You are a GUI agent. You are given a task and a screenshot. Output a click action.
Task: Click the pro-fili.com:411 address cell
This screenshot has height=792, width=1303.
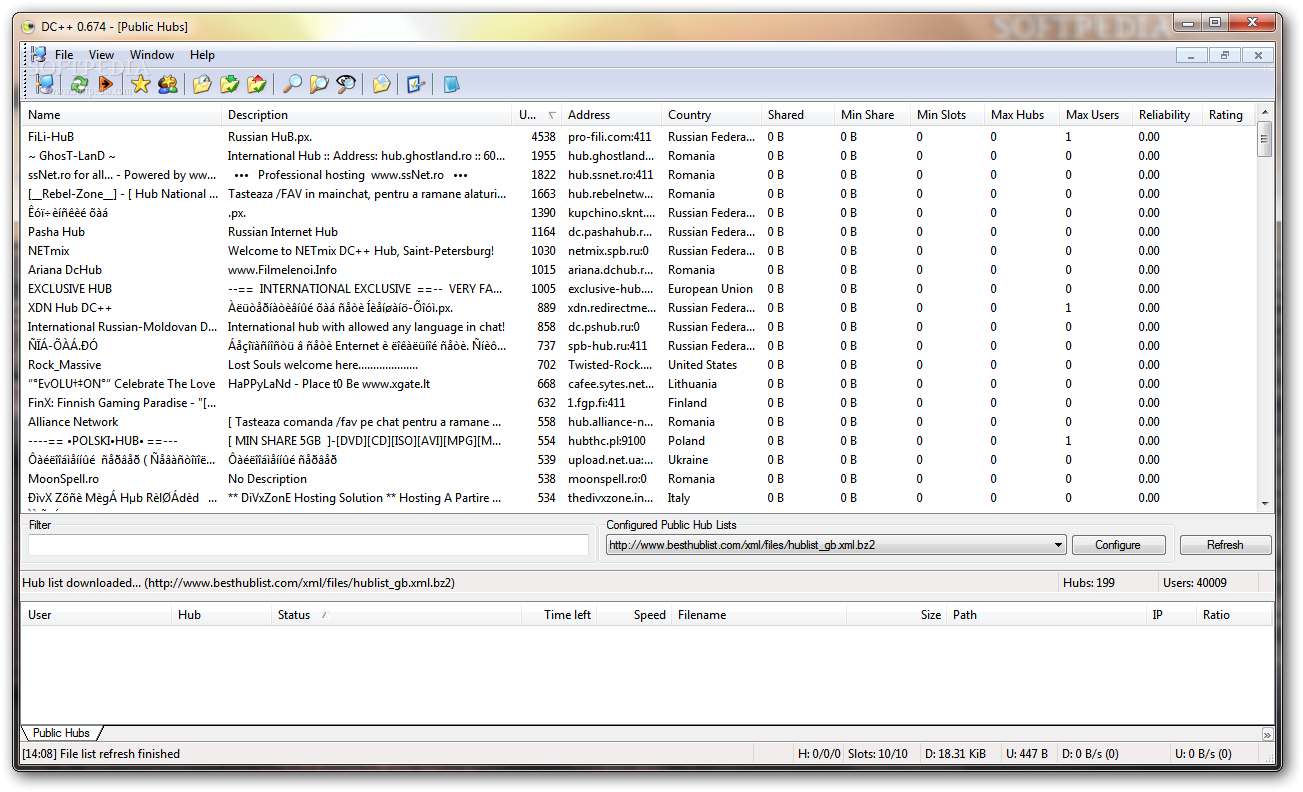coord(609,137)
